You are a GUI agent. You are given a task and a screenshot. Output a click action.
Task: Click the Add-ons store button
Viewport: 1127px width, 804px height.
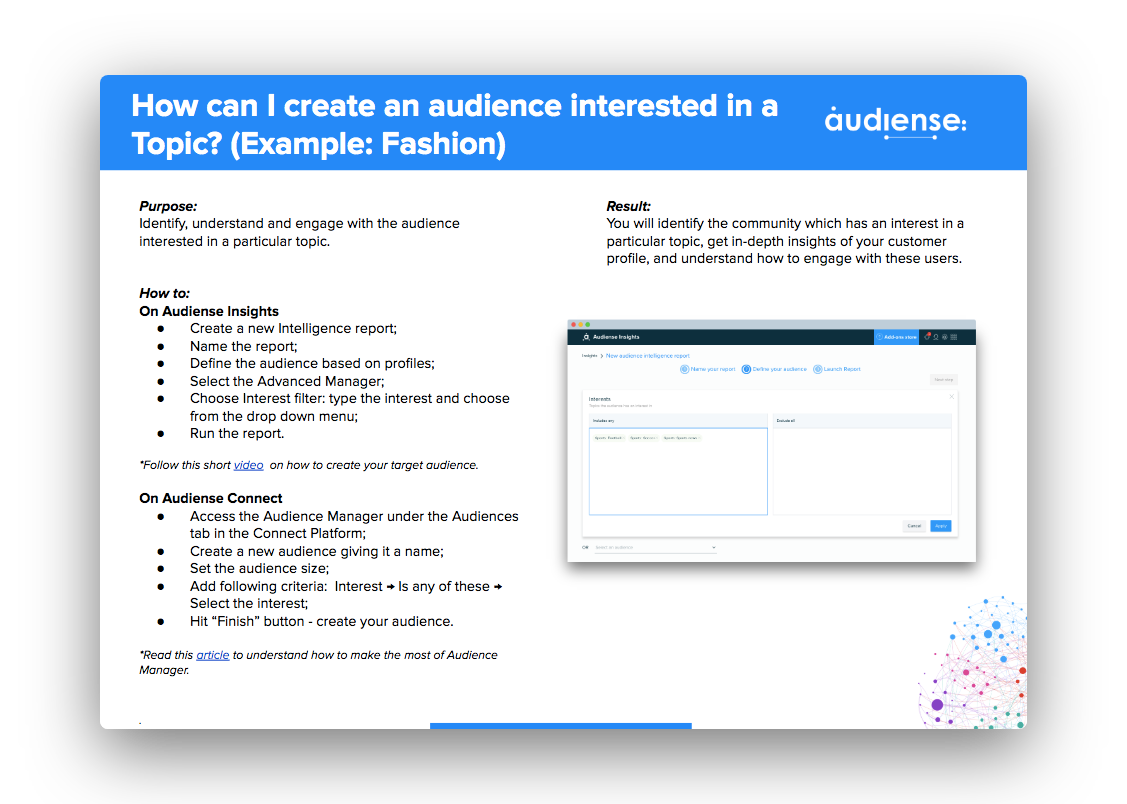896,337
